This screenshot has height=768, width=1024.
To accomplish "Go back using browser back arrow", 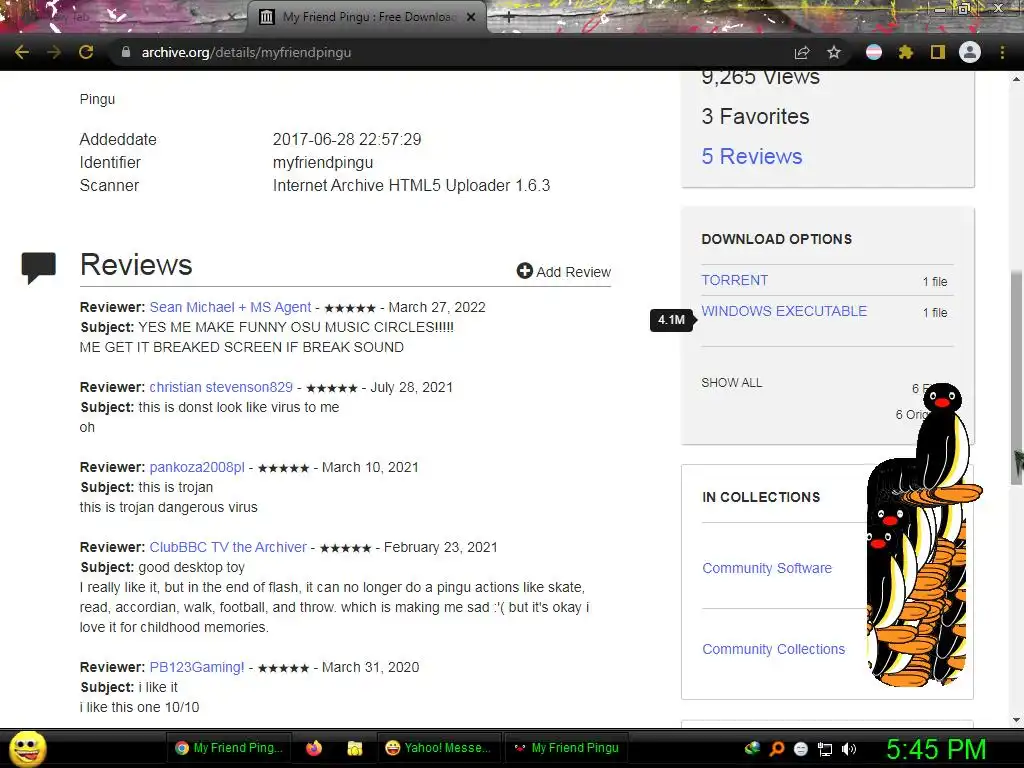I will (x=22, y=52).
